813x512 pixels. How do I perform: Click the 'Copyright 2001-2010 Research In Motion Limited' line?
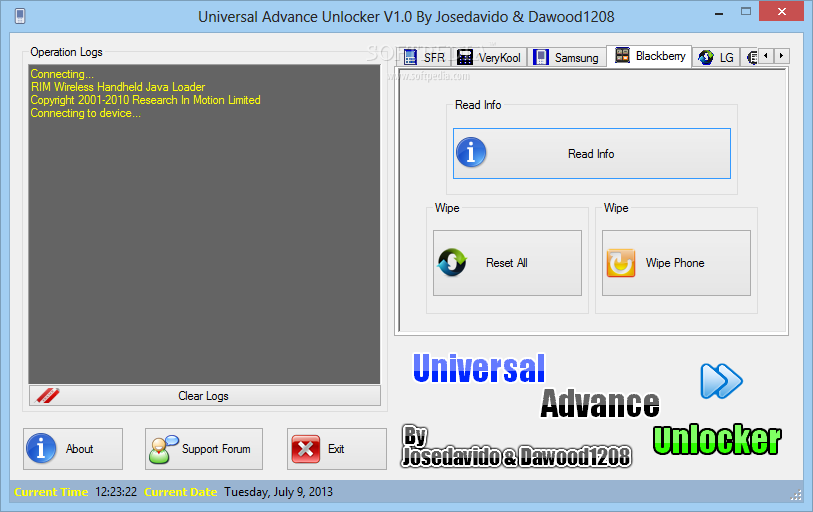point(145,100)
